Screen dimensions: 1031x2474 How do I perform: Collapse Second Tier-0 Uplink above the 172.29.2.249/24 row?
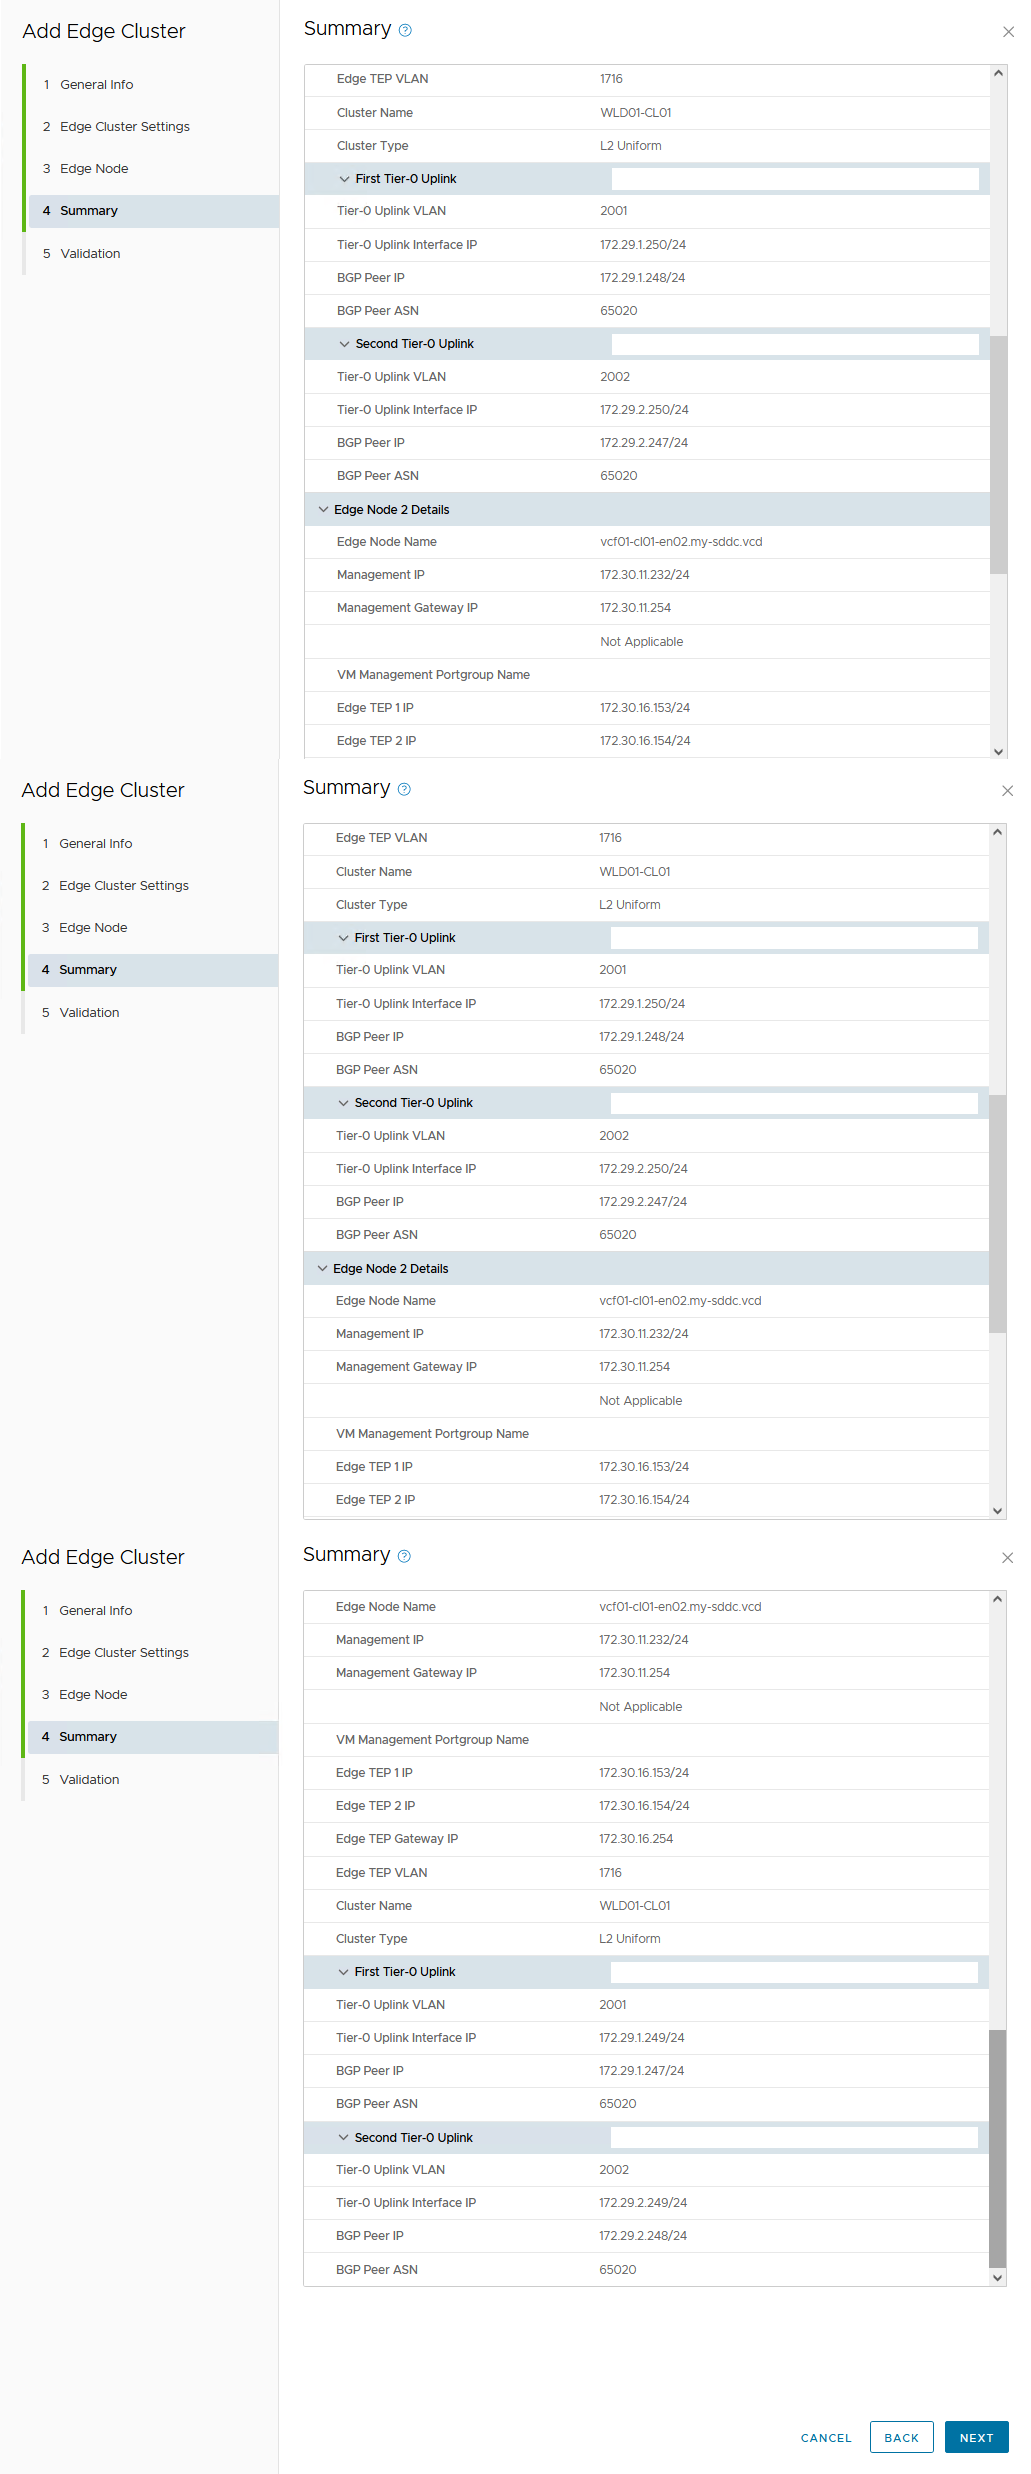click(x=344, y=2137)
